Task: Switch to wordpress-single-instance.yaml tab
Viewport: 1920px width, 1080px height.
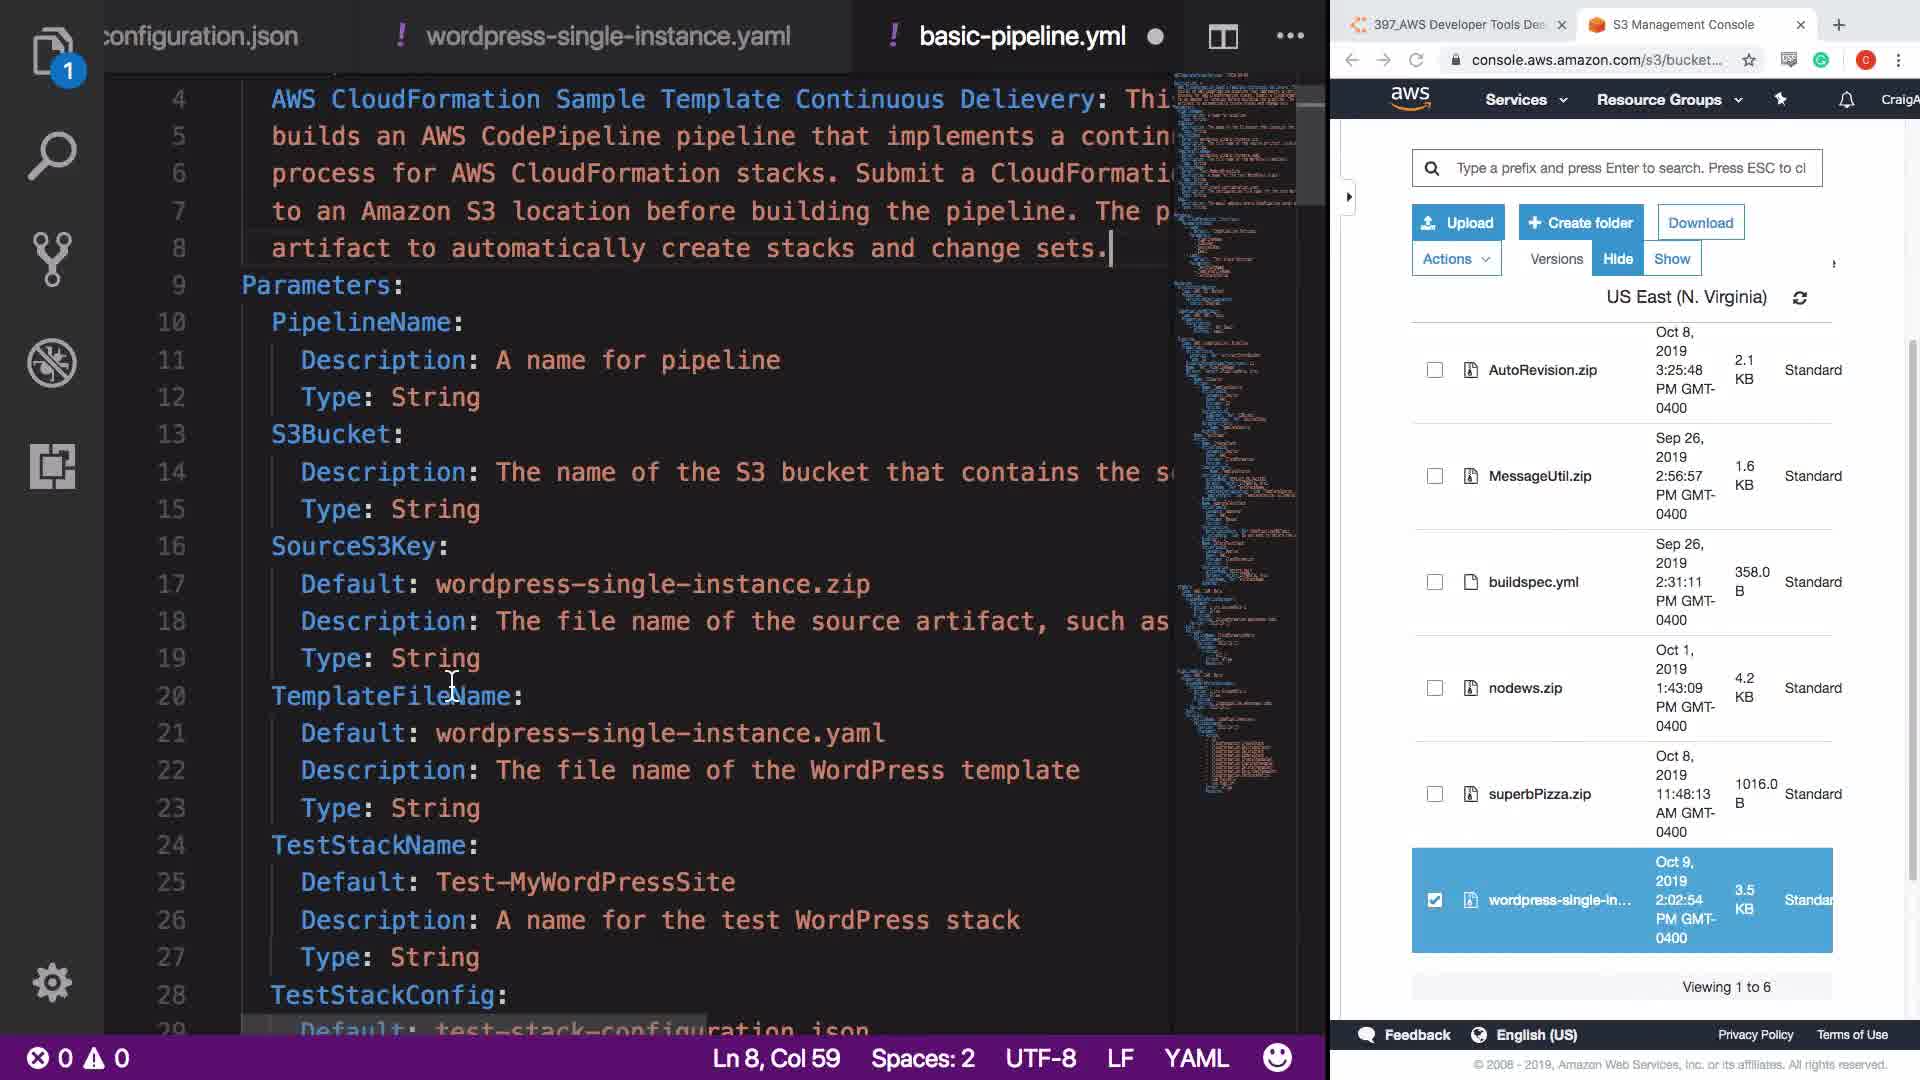Action: [x=607, y=37]
